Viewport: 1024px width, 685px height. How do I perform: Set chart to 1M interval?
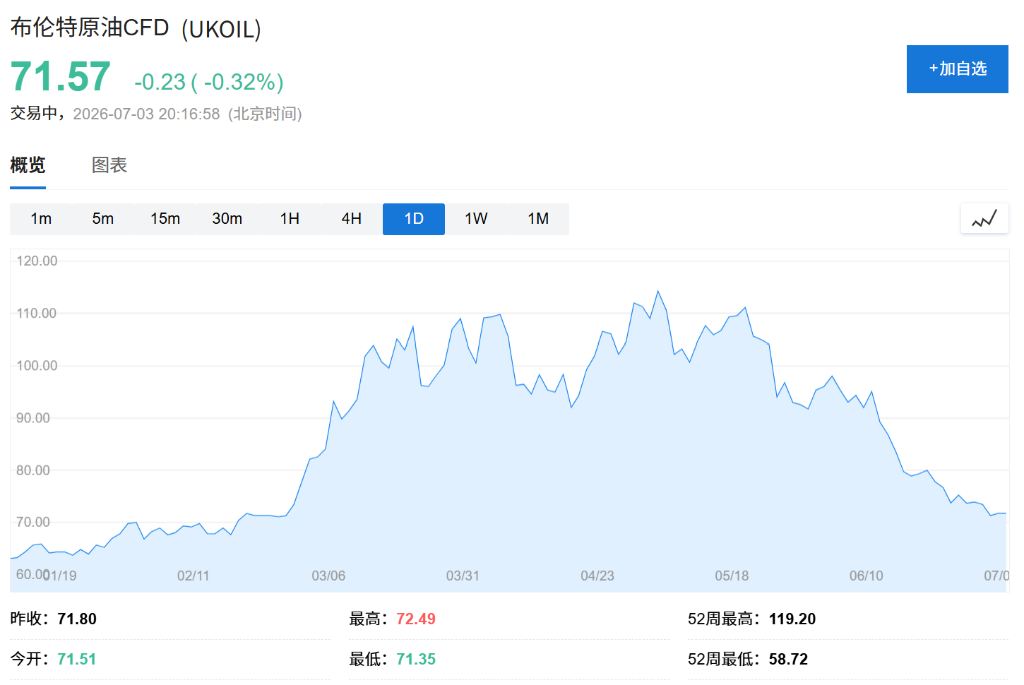(538, 219)
